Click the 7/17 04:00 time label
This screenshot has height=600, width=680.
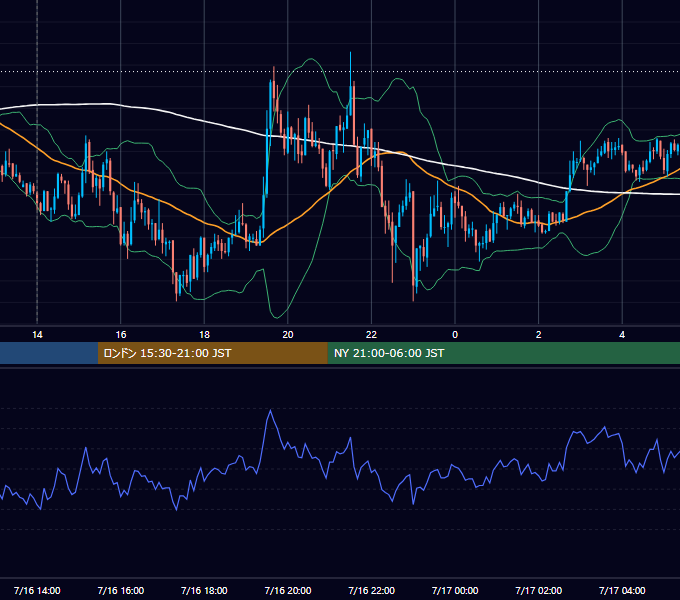(622, 590)
